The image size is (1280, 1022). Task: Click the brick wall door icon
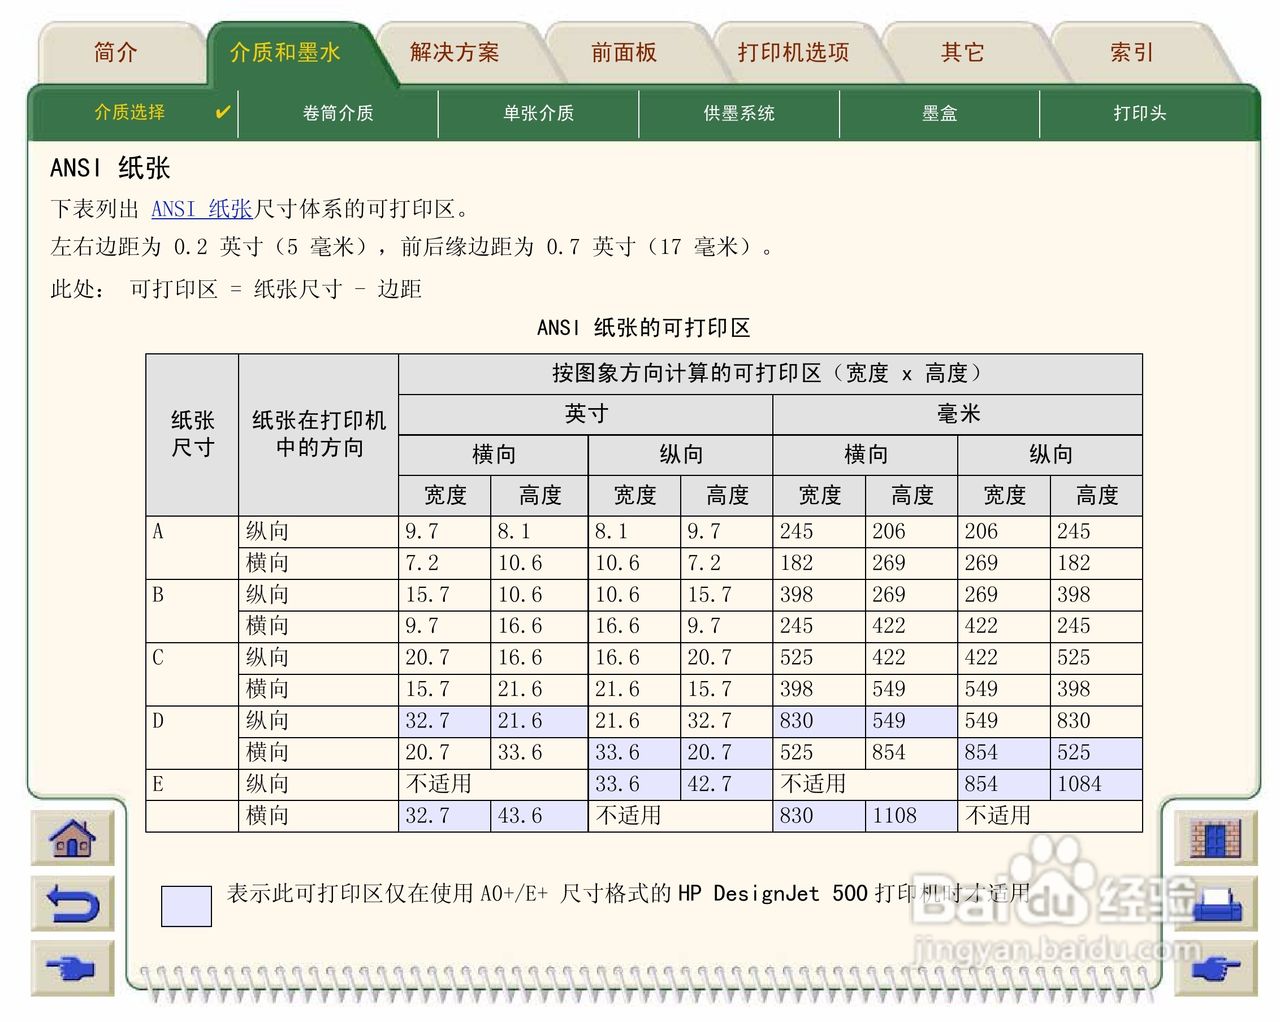[x=1215, y=837]
